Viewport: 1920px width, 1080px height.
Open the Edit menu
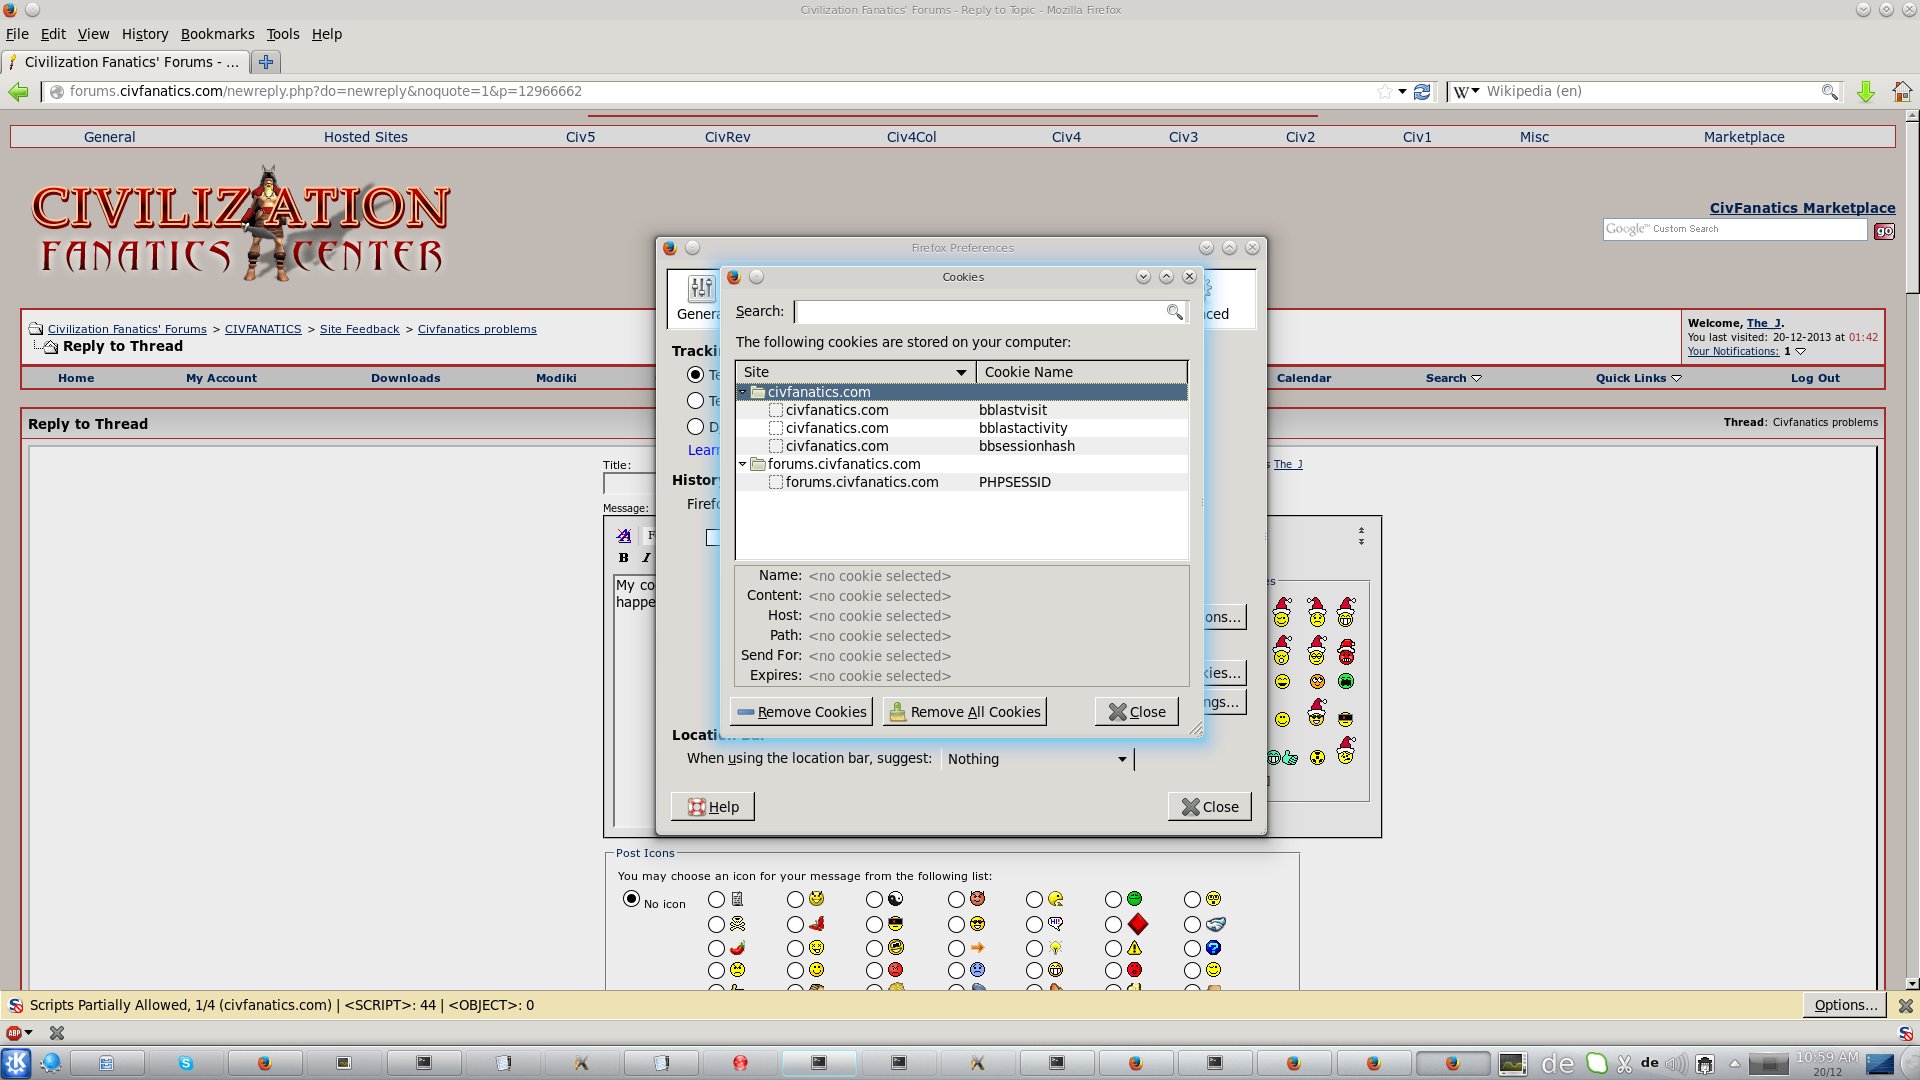point(53,34)
